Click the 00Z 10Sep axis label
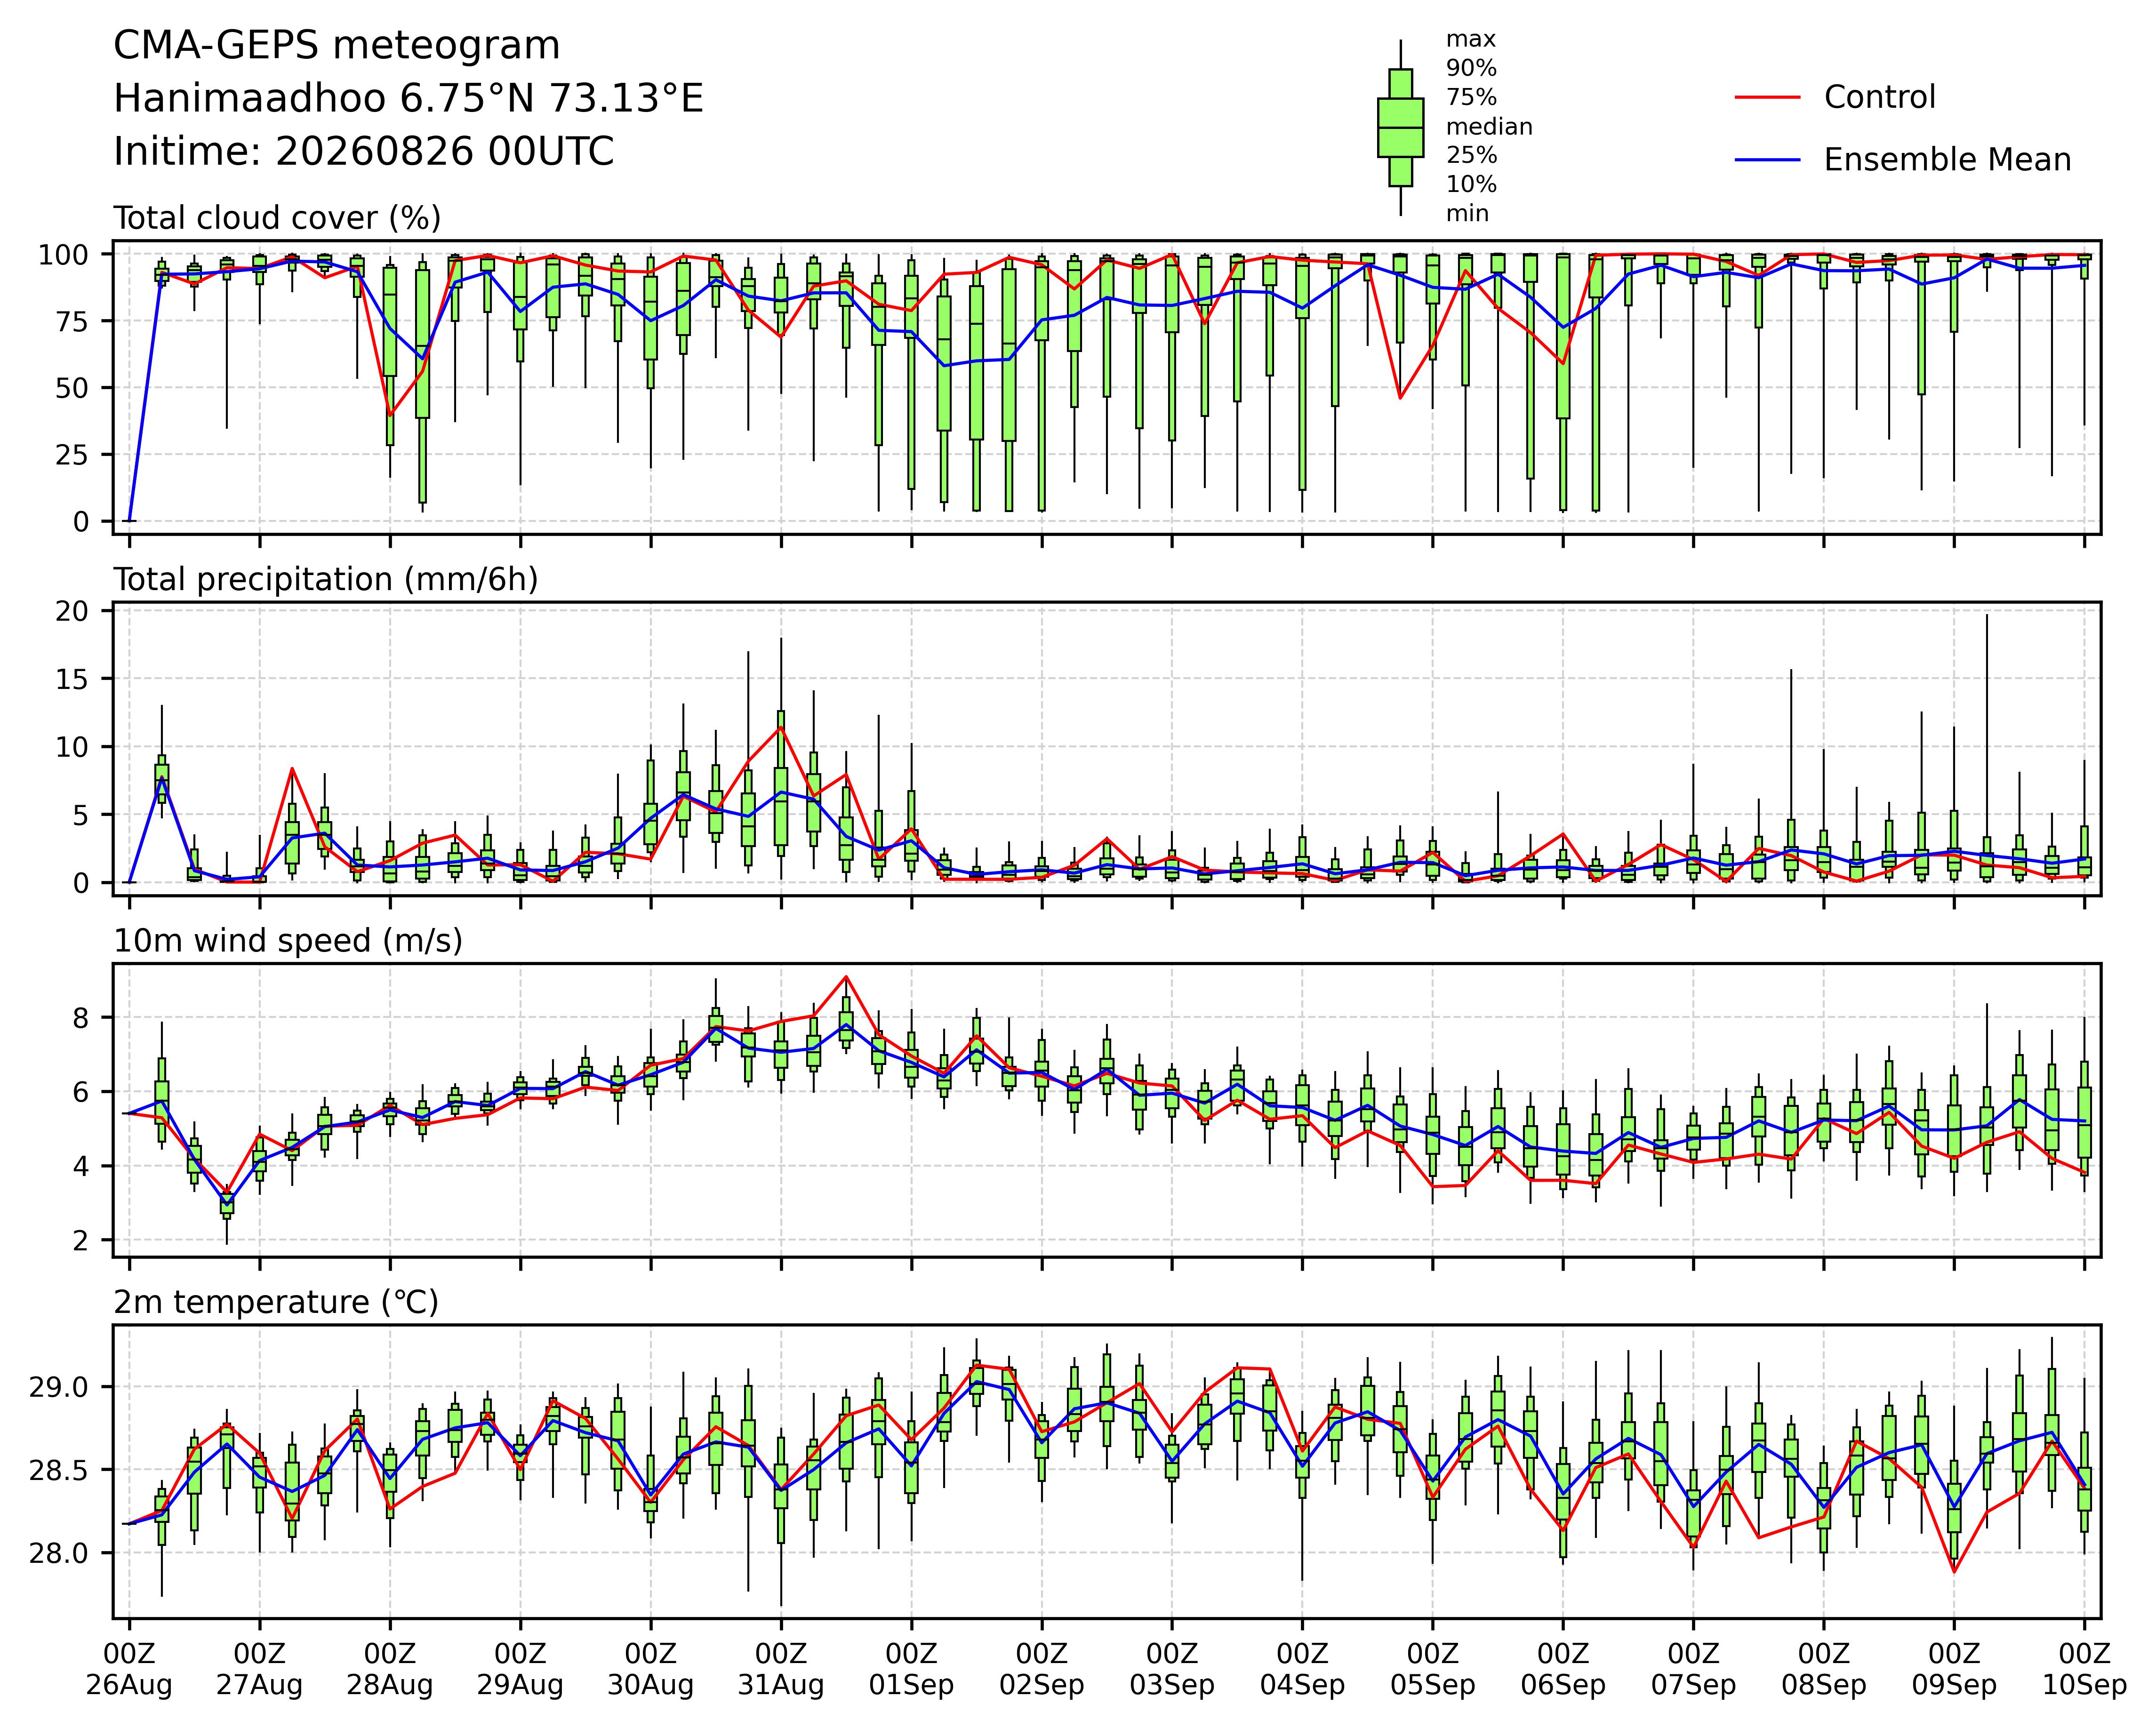2156x1728 pixels. [2084, 1669]
